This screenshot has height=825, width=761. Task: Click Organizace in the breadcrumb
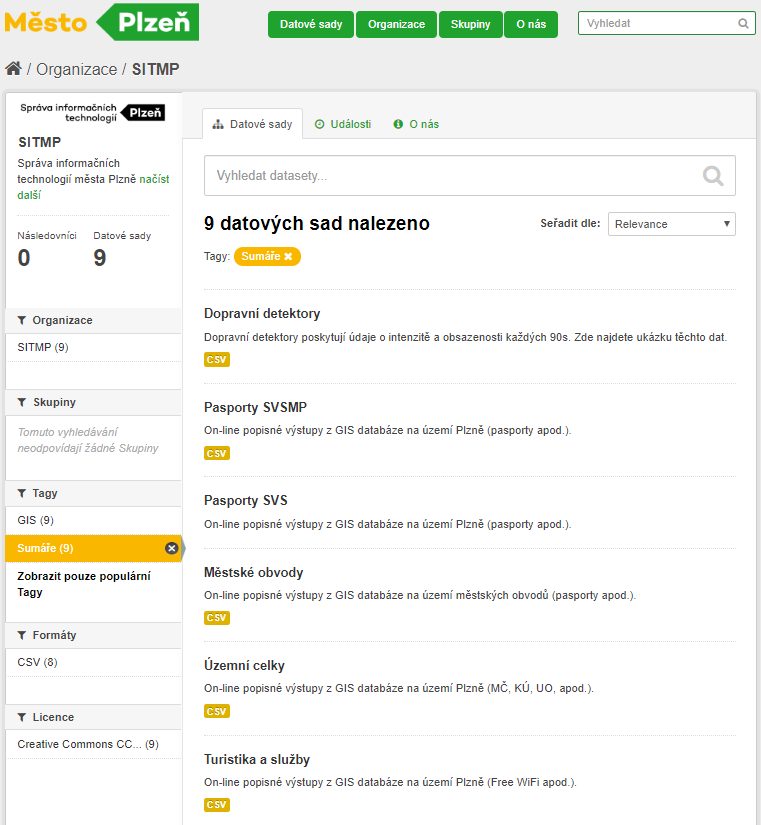77,69
